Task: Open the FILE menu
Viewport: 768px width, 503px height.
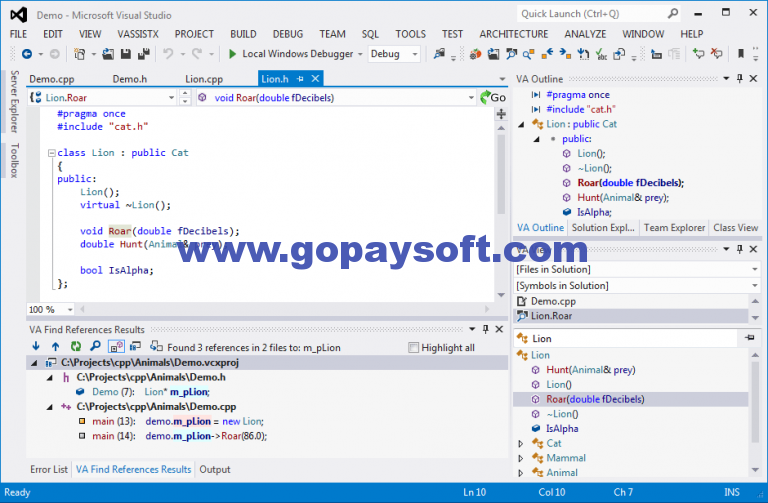Action: tap(19, 34)
